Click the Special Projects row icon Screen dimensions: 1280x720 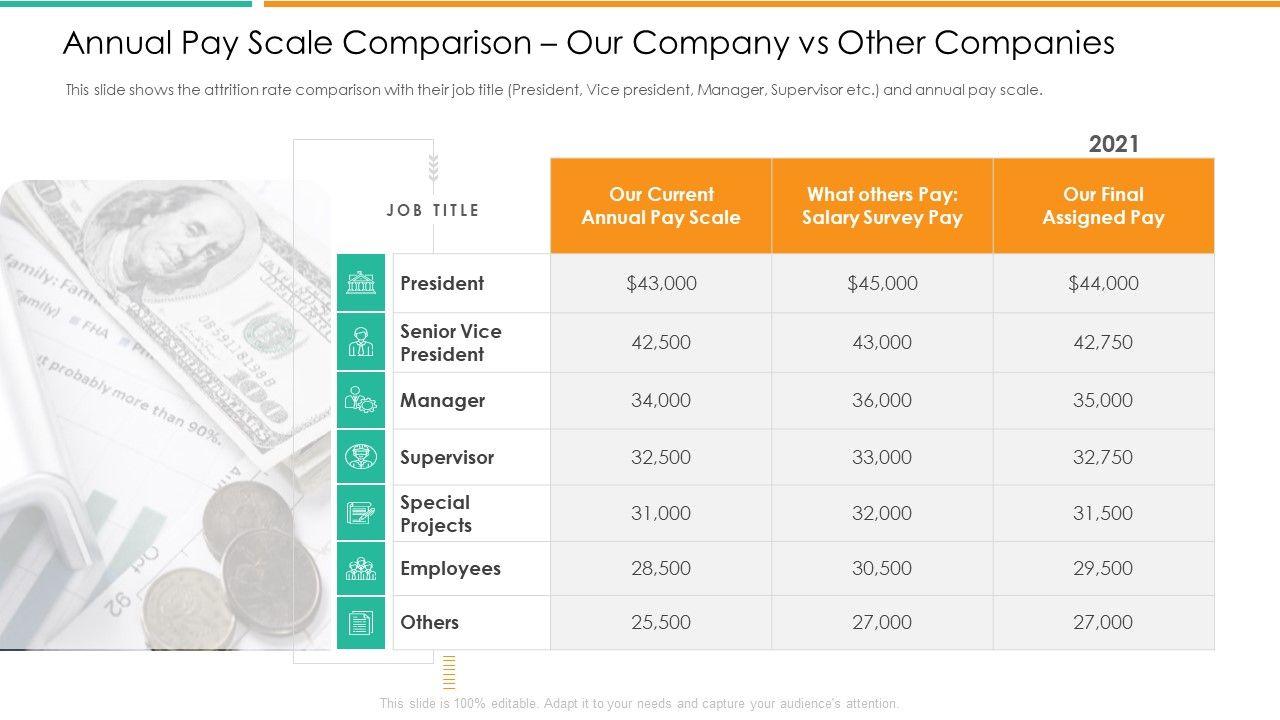[x=361, y=513]
